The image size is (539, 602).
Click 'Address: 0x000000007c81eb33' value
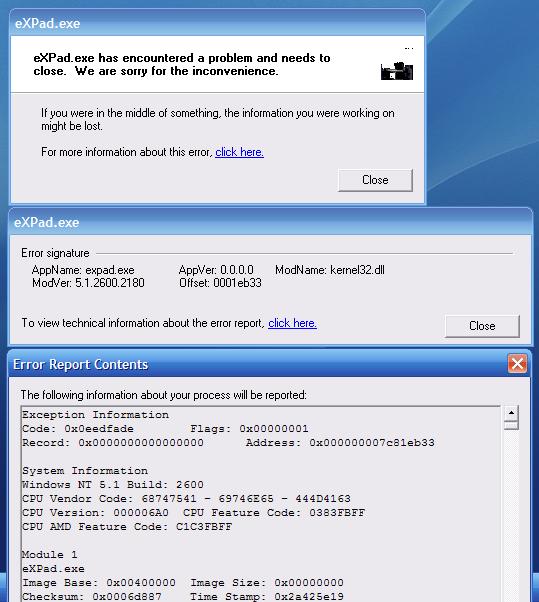tap(340, 443)
